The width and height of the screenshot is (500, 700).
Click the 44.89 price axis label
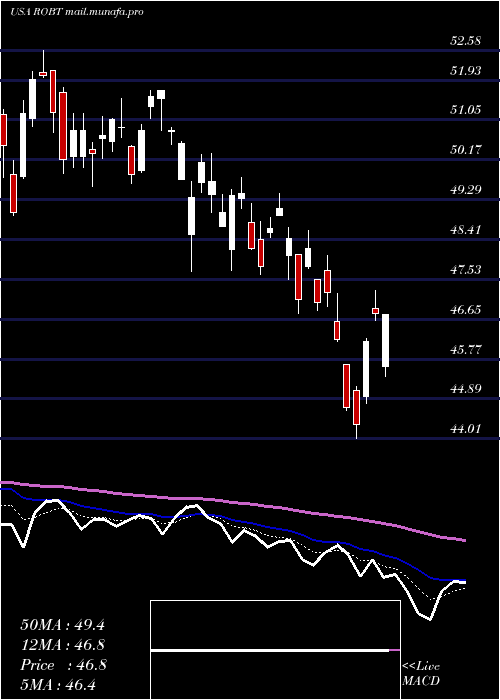pos(465,389)
